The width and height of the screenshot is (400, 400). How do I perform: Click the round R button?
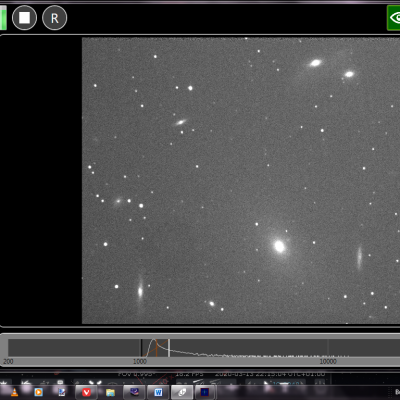(55, 18)
